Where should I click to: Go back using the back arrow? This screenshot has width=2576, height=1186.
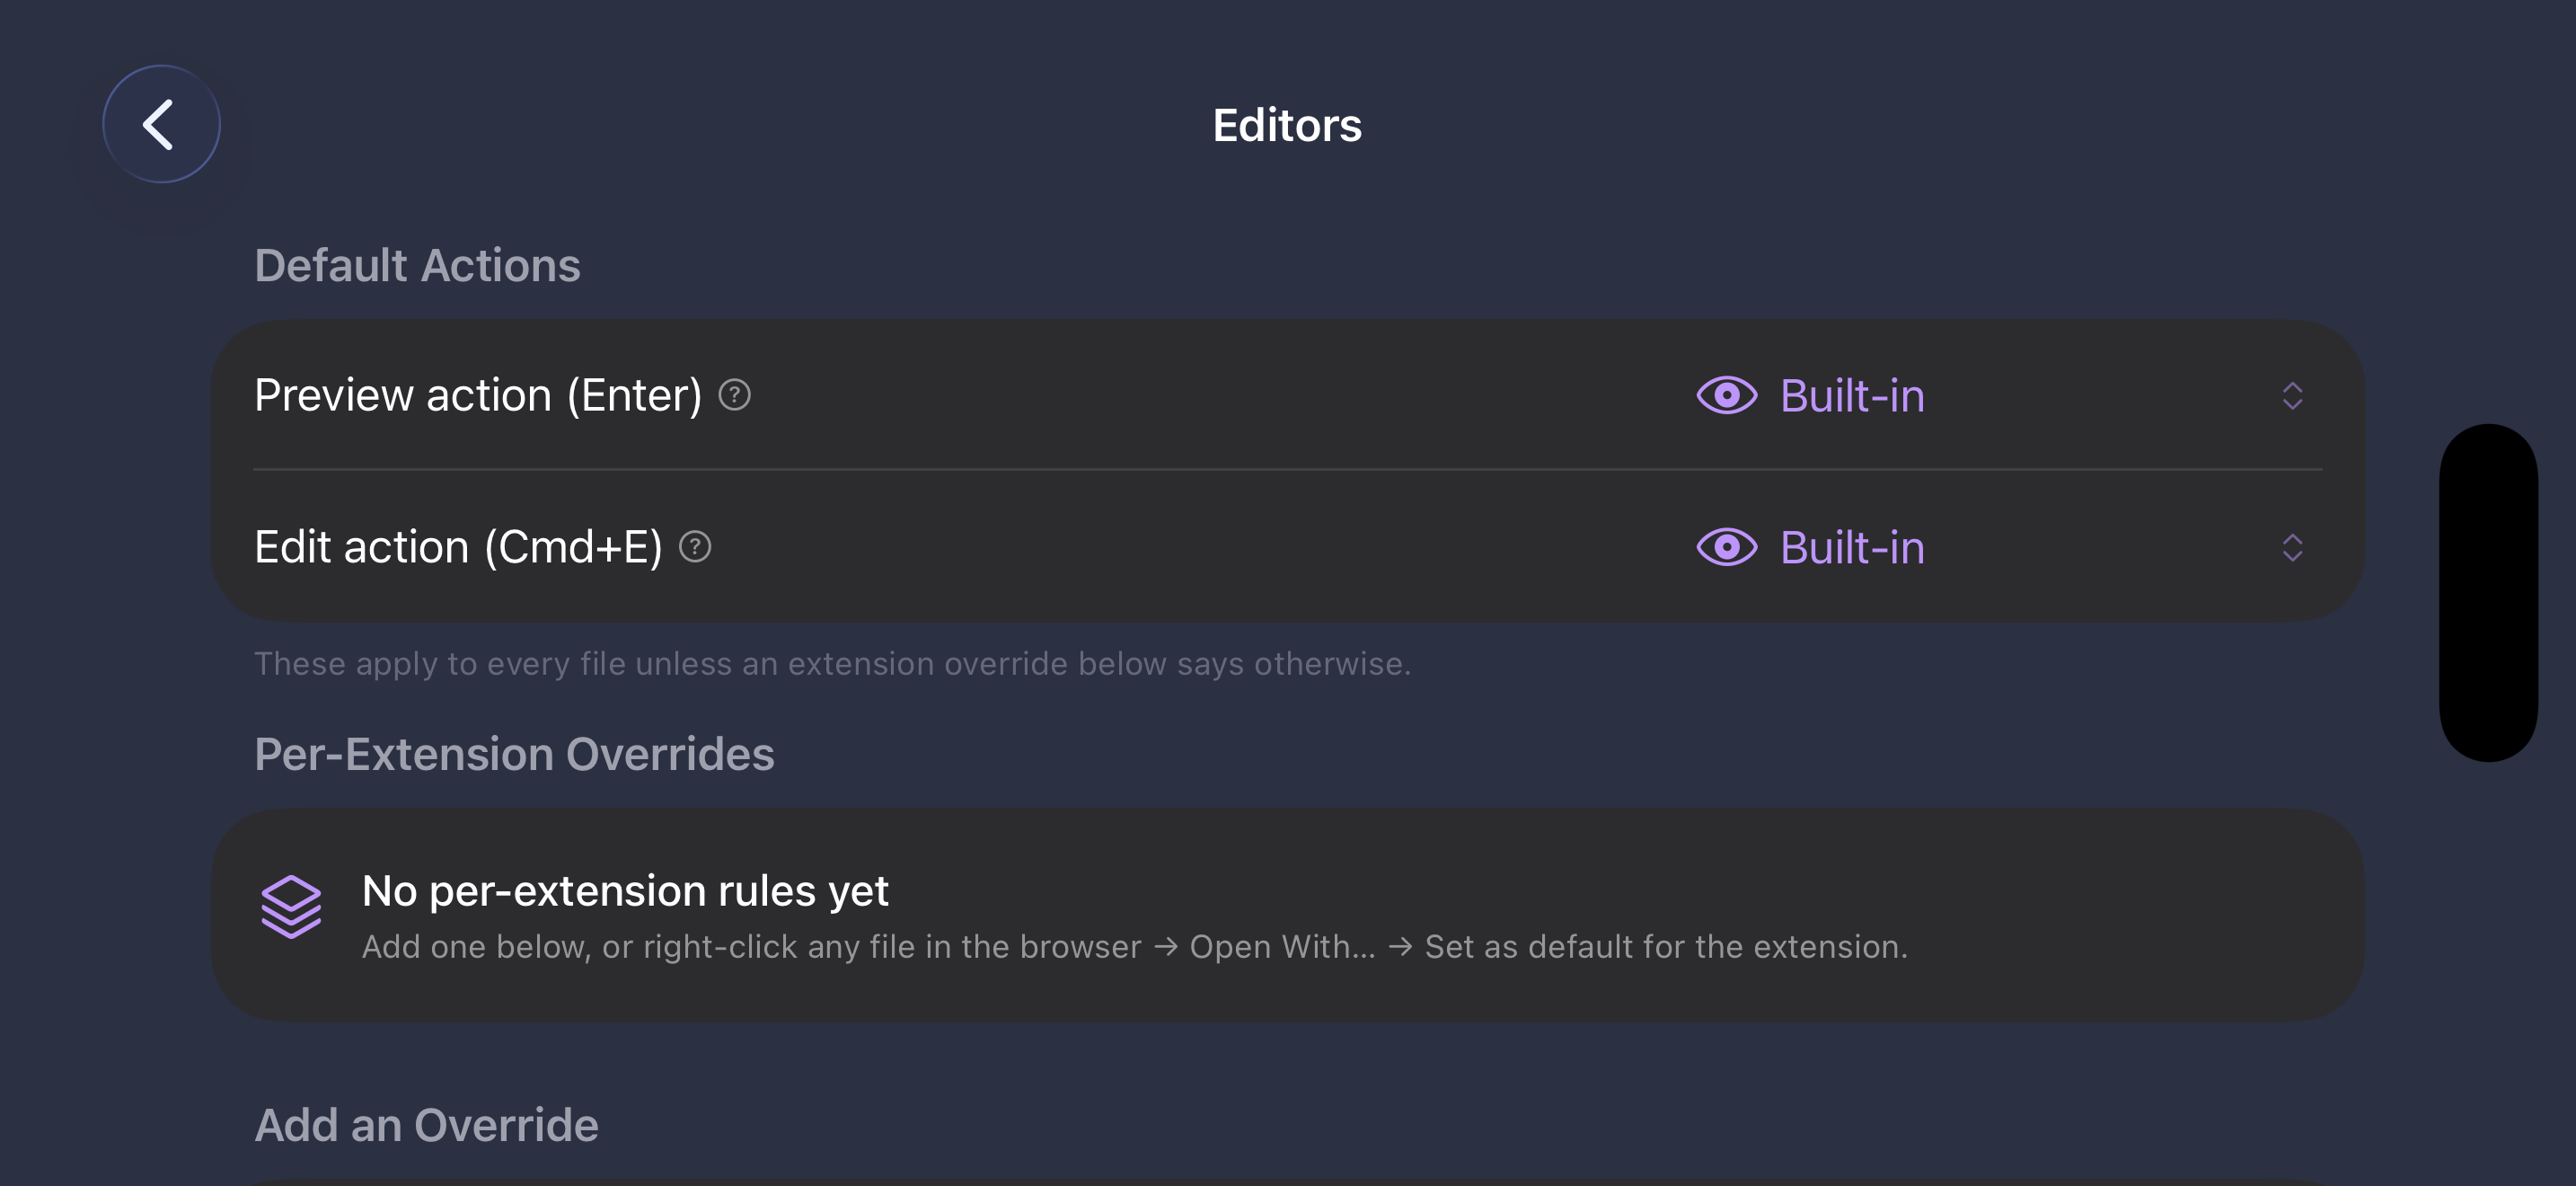coord(161,124)
